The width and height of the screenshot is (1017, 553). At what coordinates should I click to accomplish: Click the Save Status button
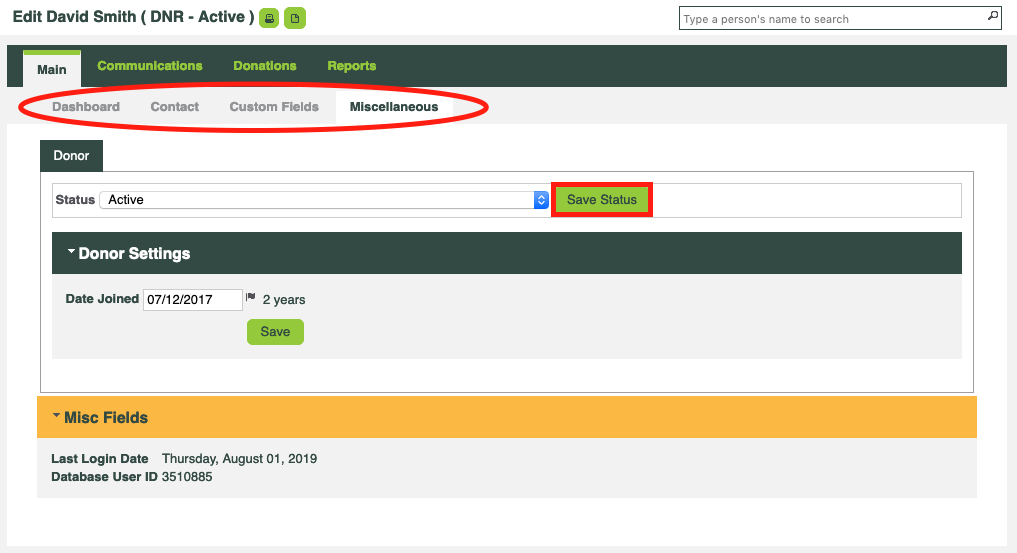click(x=602, y=200)
